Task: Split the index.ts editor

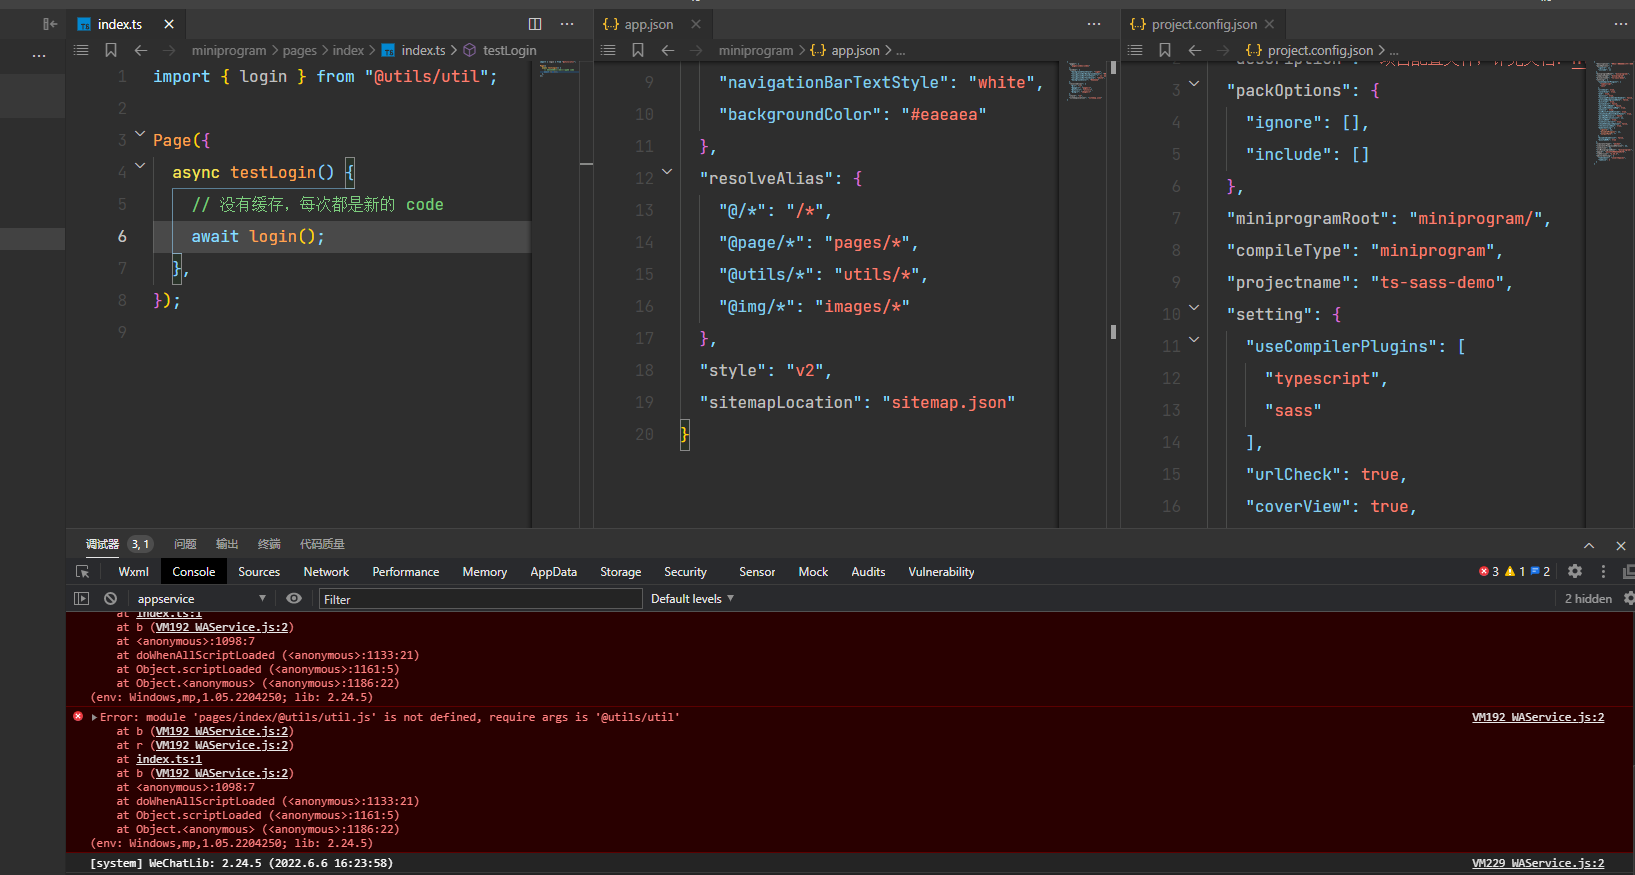Action: 535,24
